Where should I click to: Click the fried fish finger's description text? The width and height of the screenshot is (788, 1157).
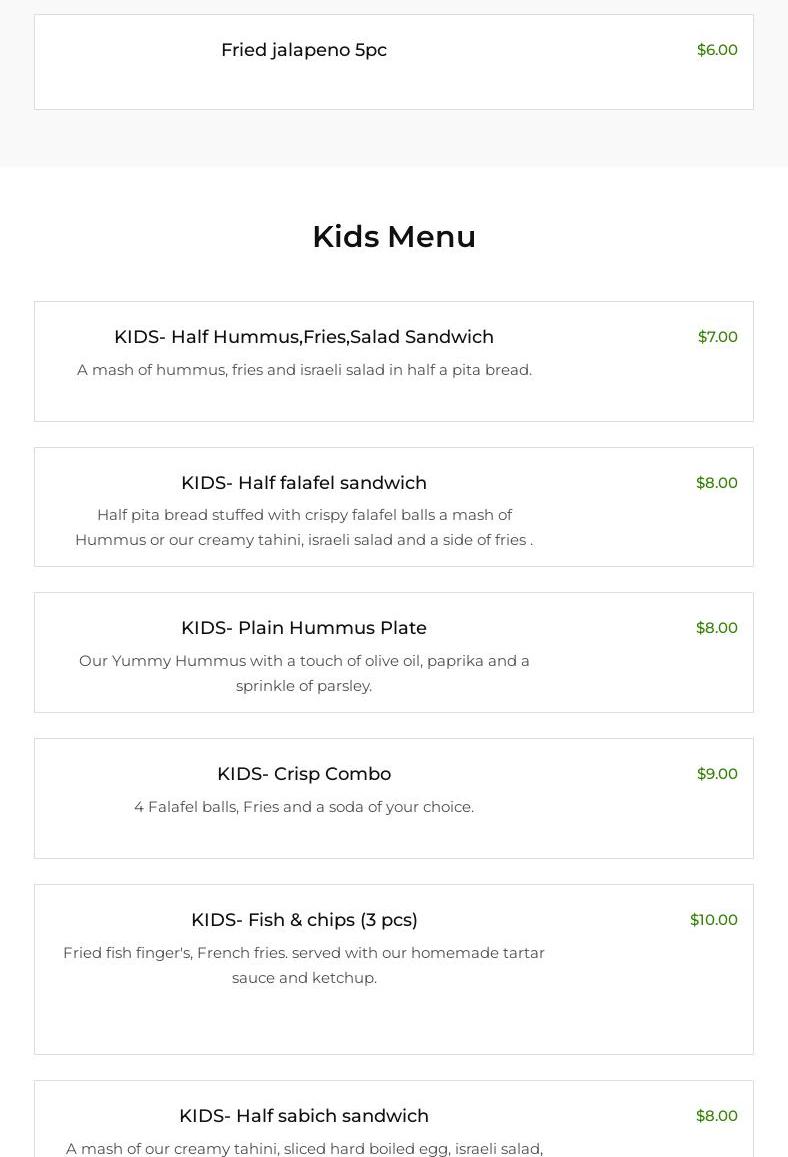coord(304,965)
